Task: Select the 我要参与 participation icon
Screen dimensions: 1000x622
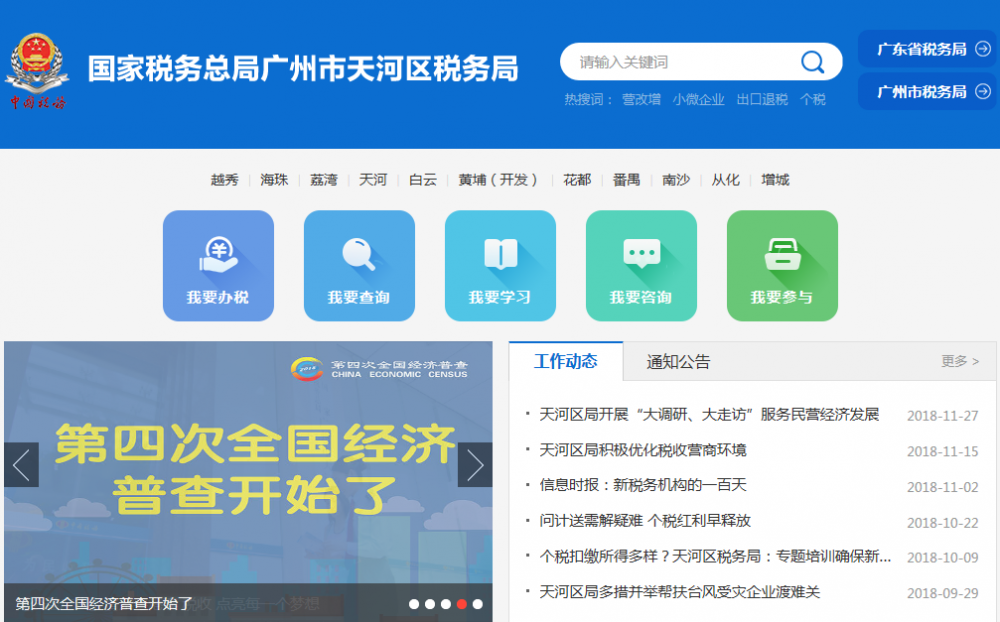Action: (782, 265)
